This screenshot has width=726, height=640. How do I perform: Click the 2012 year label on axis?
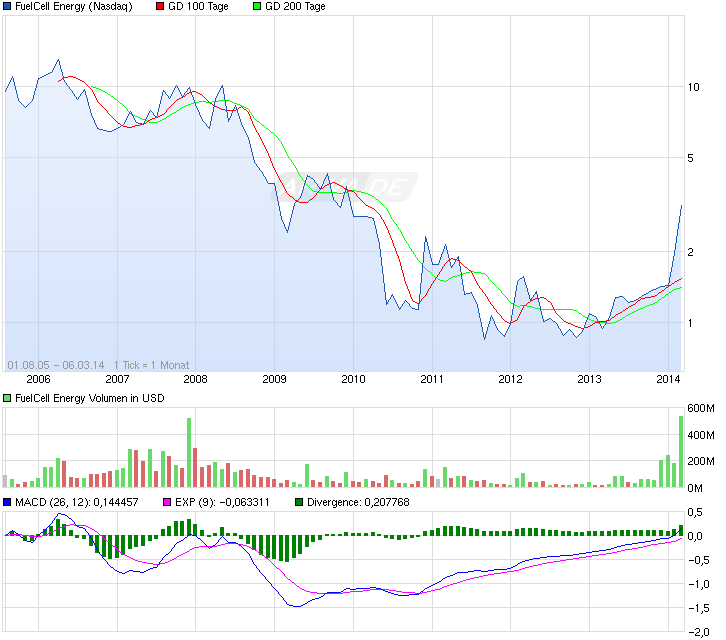coord(510,379)
